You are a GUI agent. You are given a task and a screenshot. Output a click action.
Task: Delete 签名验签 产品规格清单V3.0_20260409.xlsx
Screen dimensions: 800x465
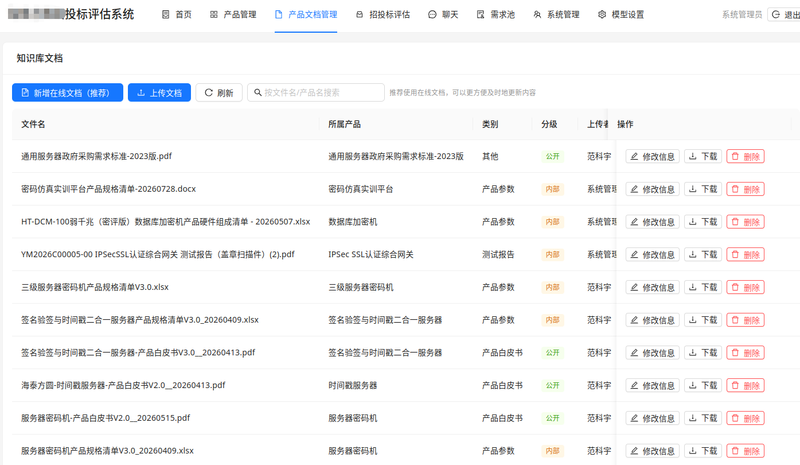[x=745, y=320]
